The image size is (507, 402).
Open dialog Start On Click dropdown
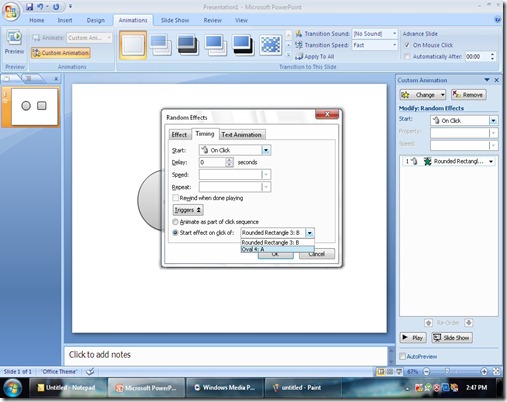266,150
